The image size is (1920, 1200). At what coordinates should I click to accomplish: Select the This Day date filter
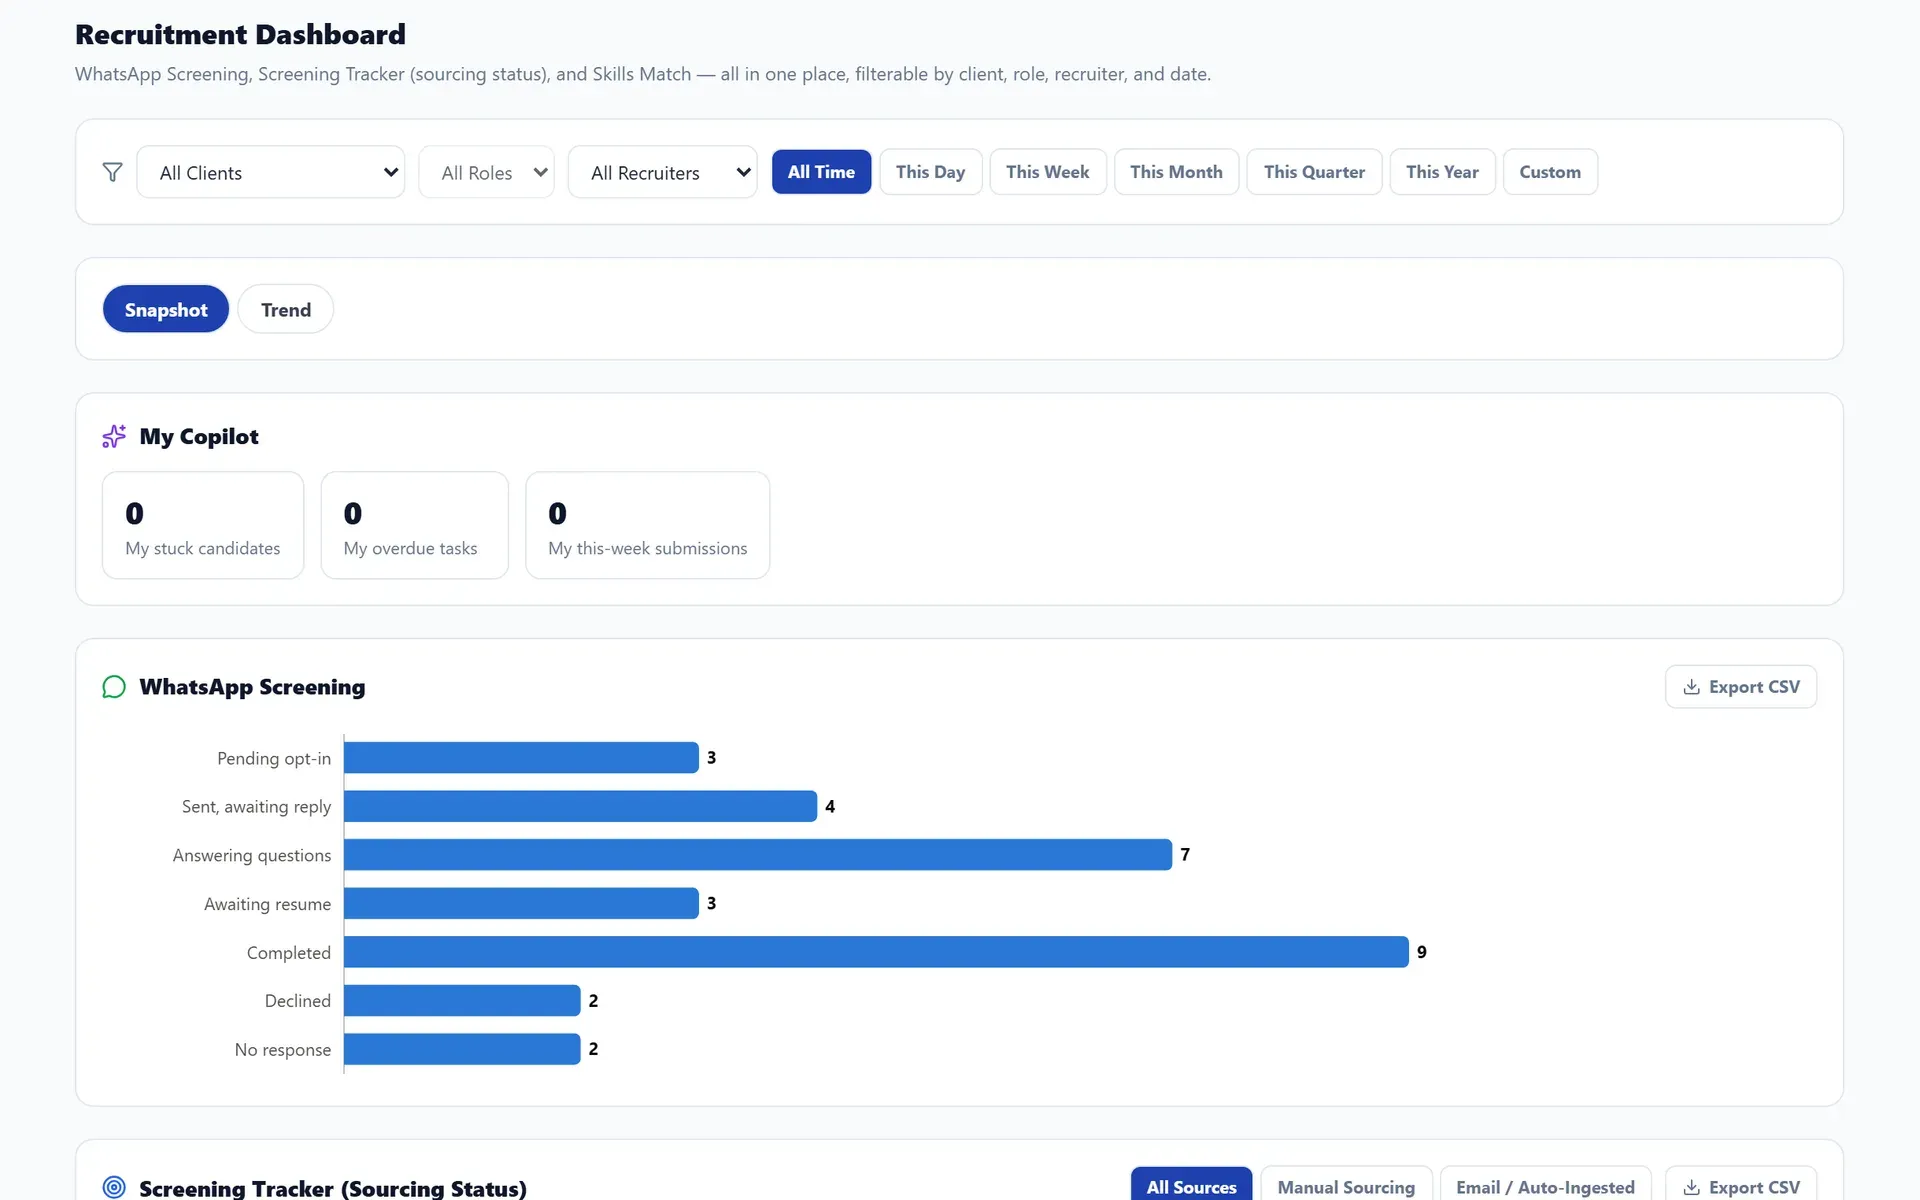[x=931, y=172]
